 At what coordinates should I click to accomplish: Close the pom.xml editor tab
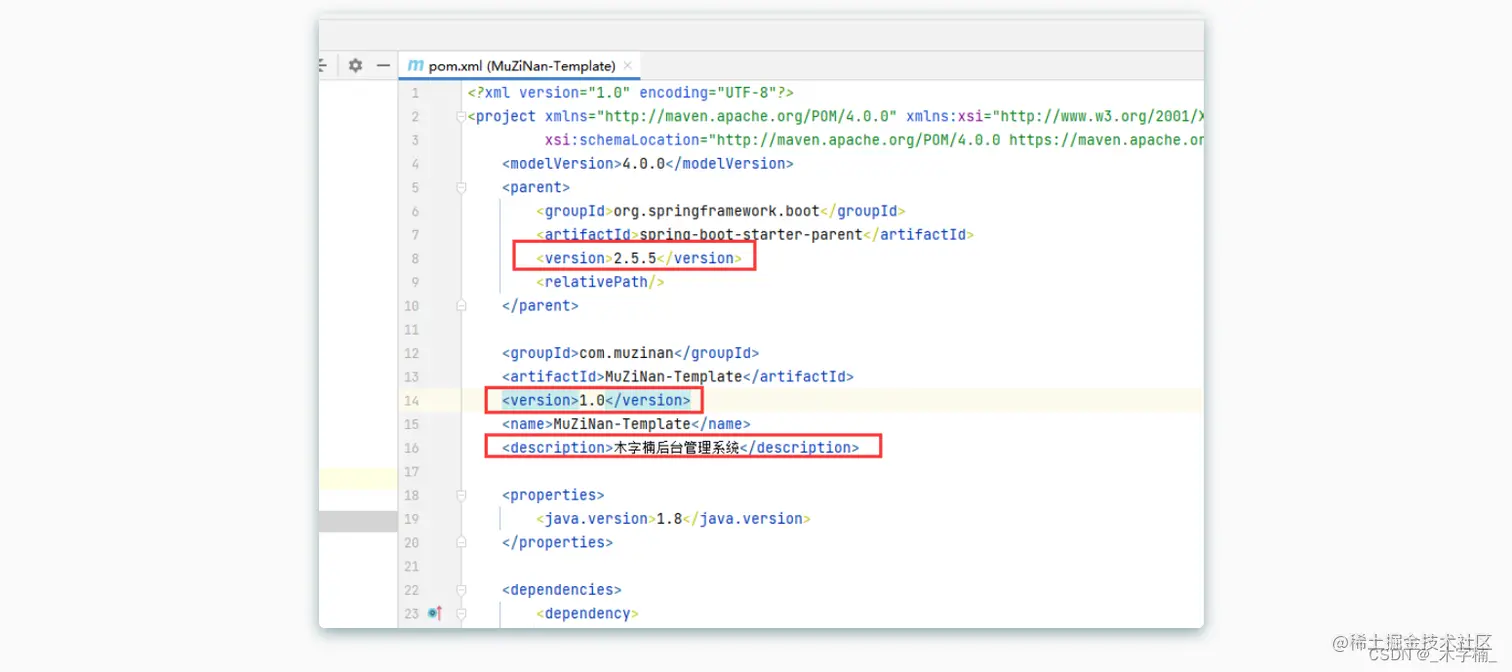tap(628, 66)
